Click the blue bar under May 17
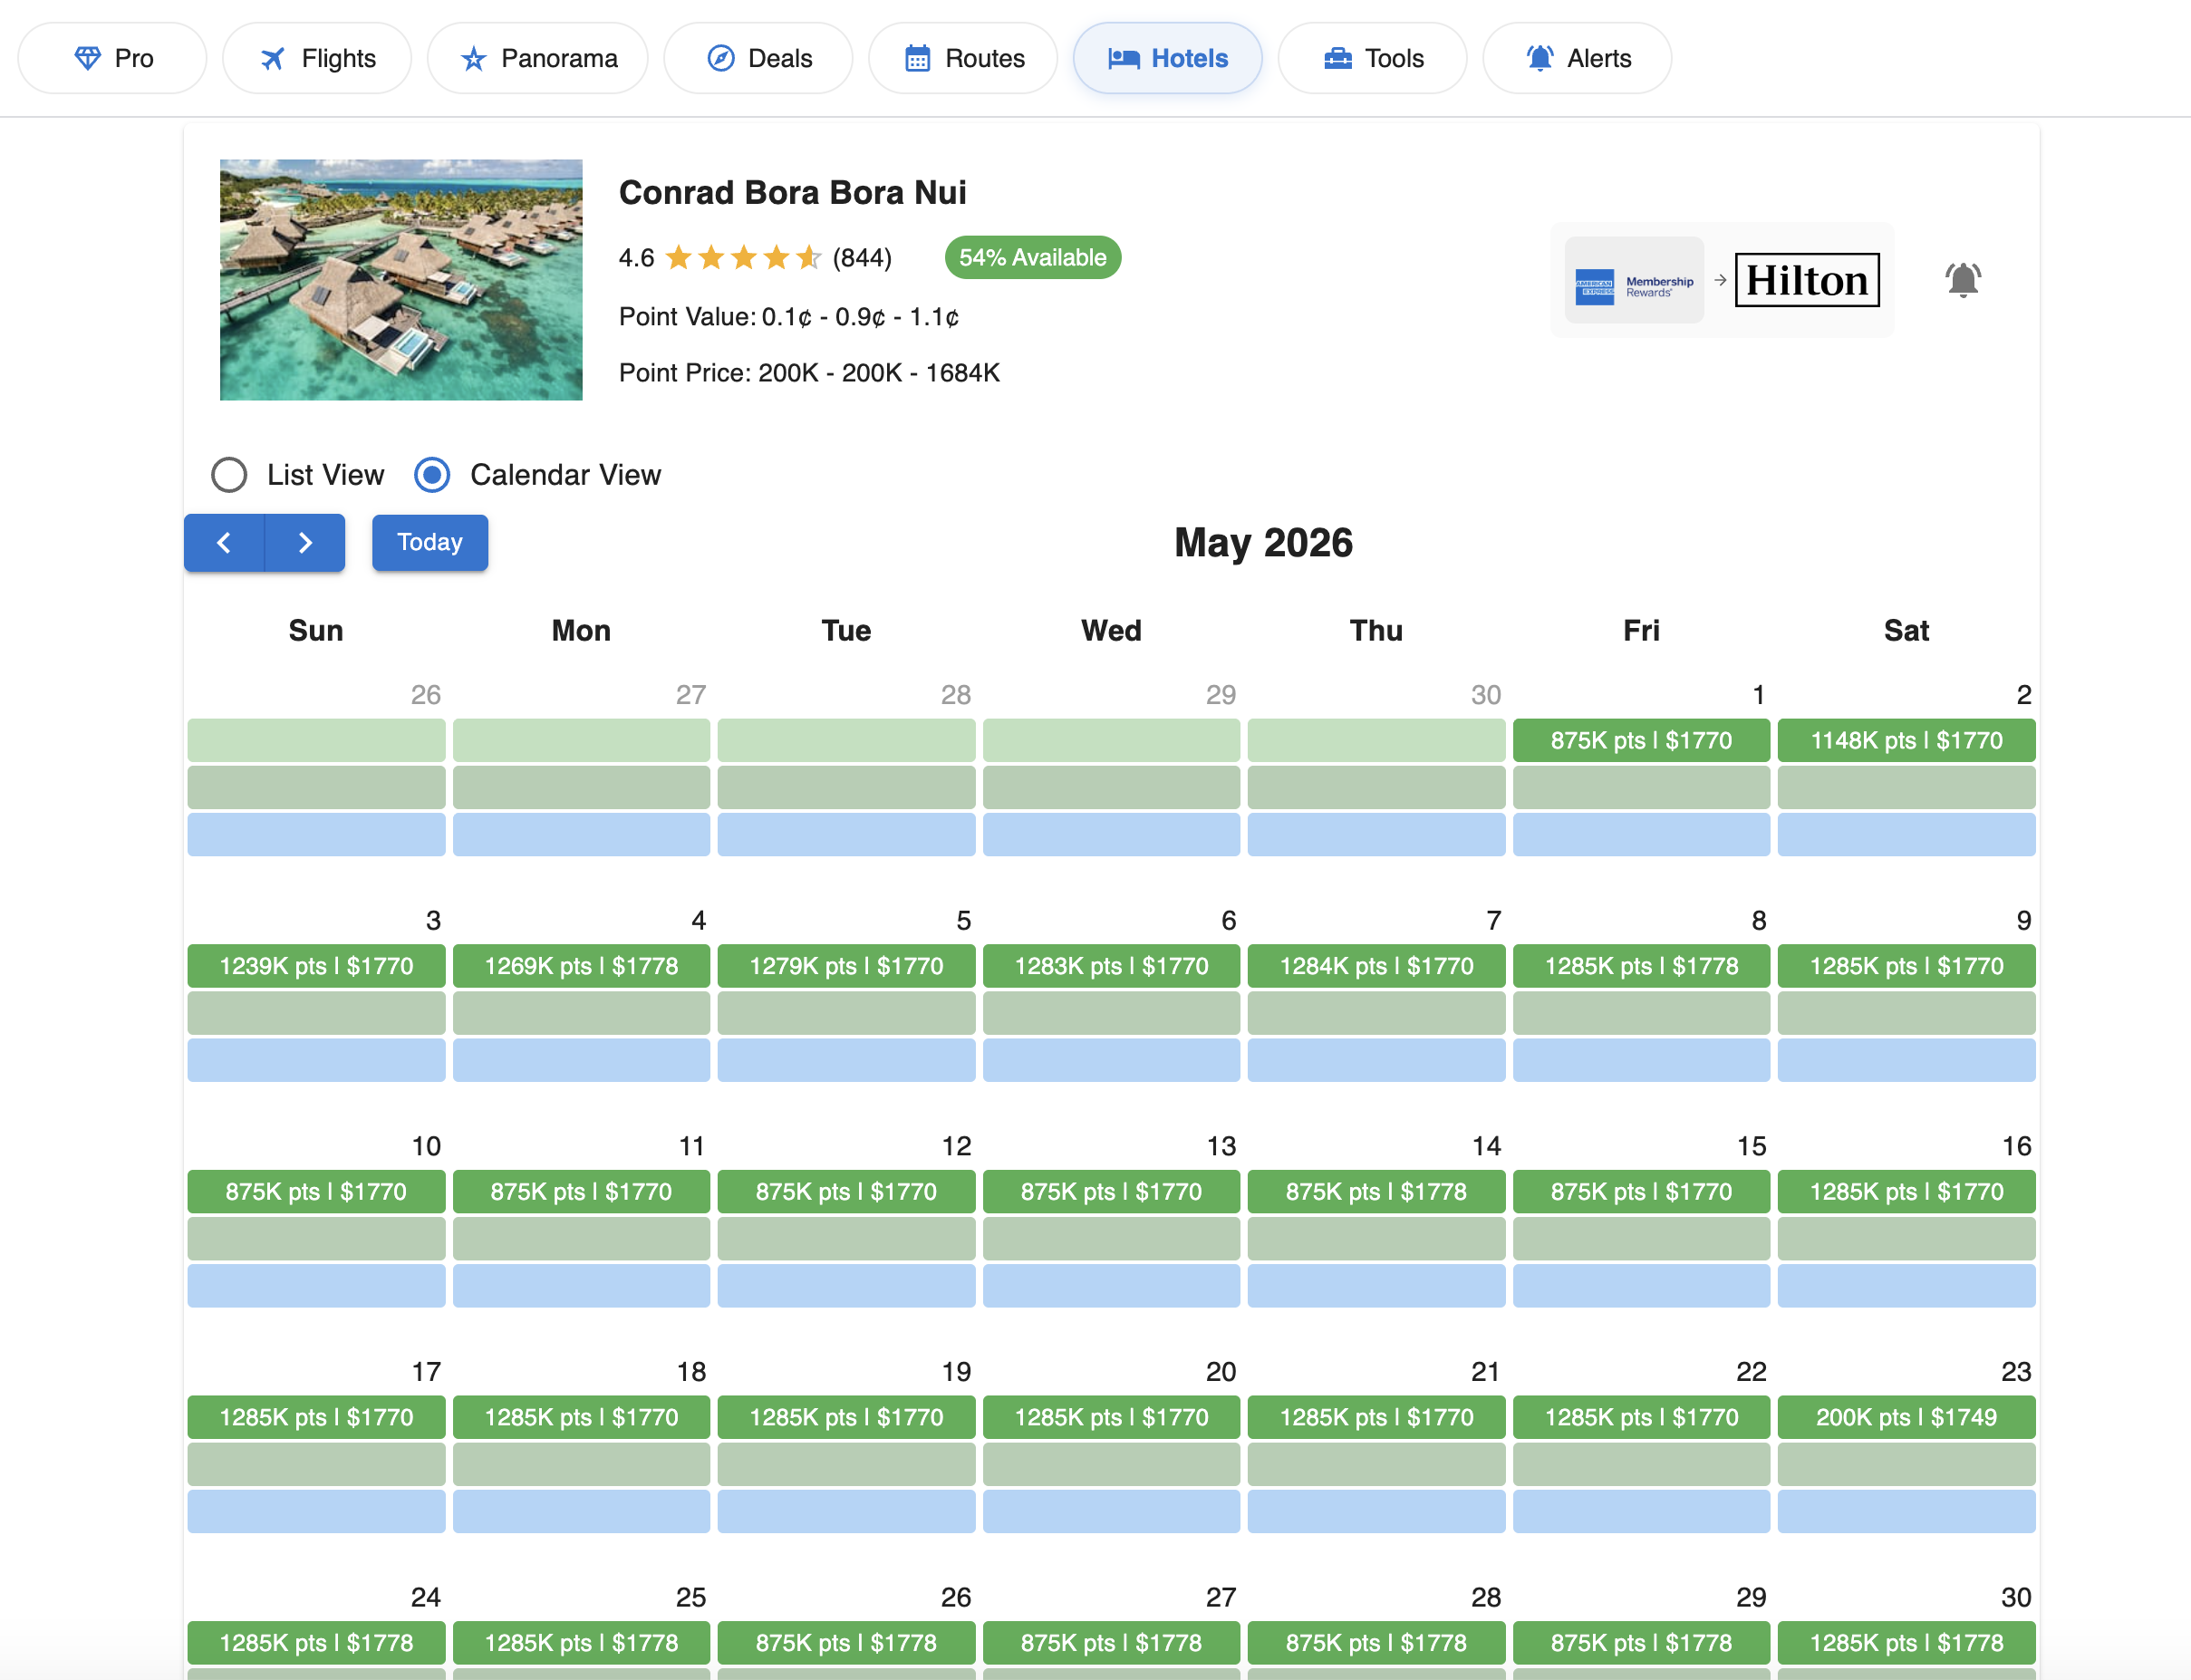 pos(316,1512)
